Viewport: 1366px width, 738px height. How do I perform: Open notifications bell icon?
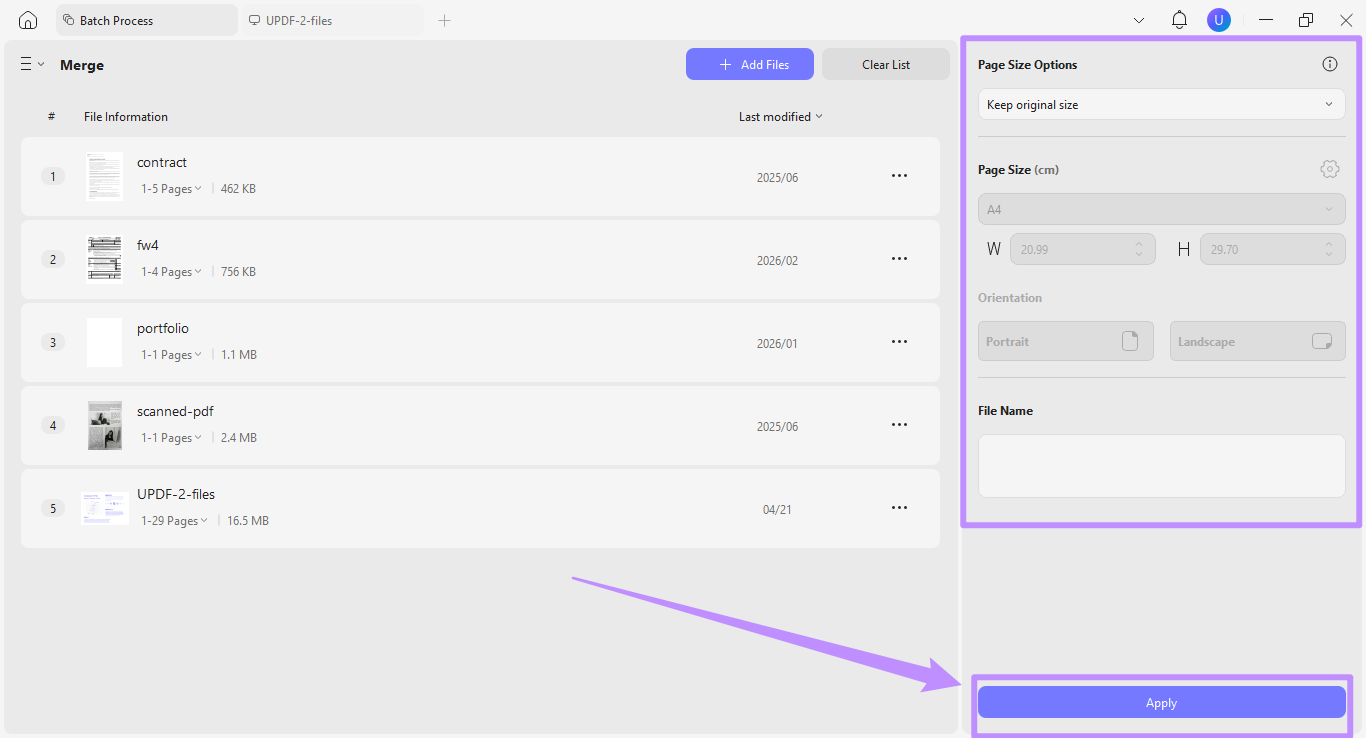1179,20
